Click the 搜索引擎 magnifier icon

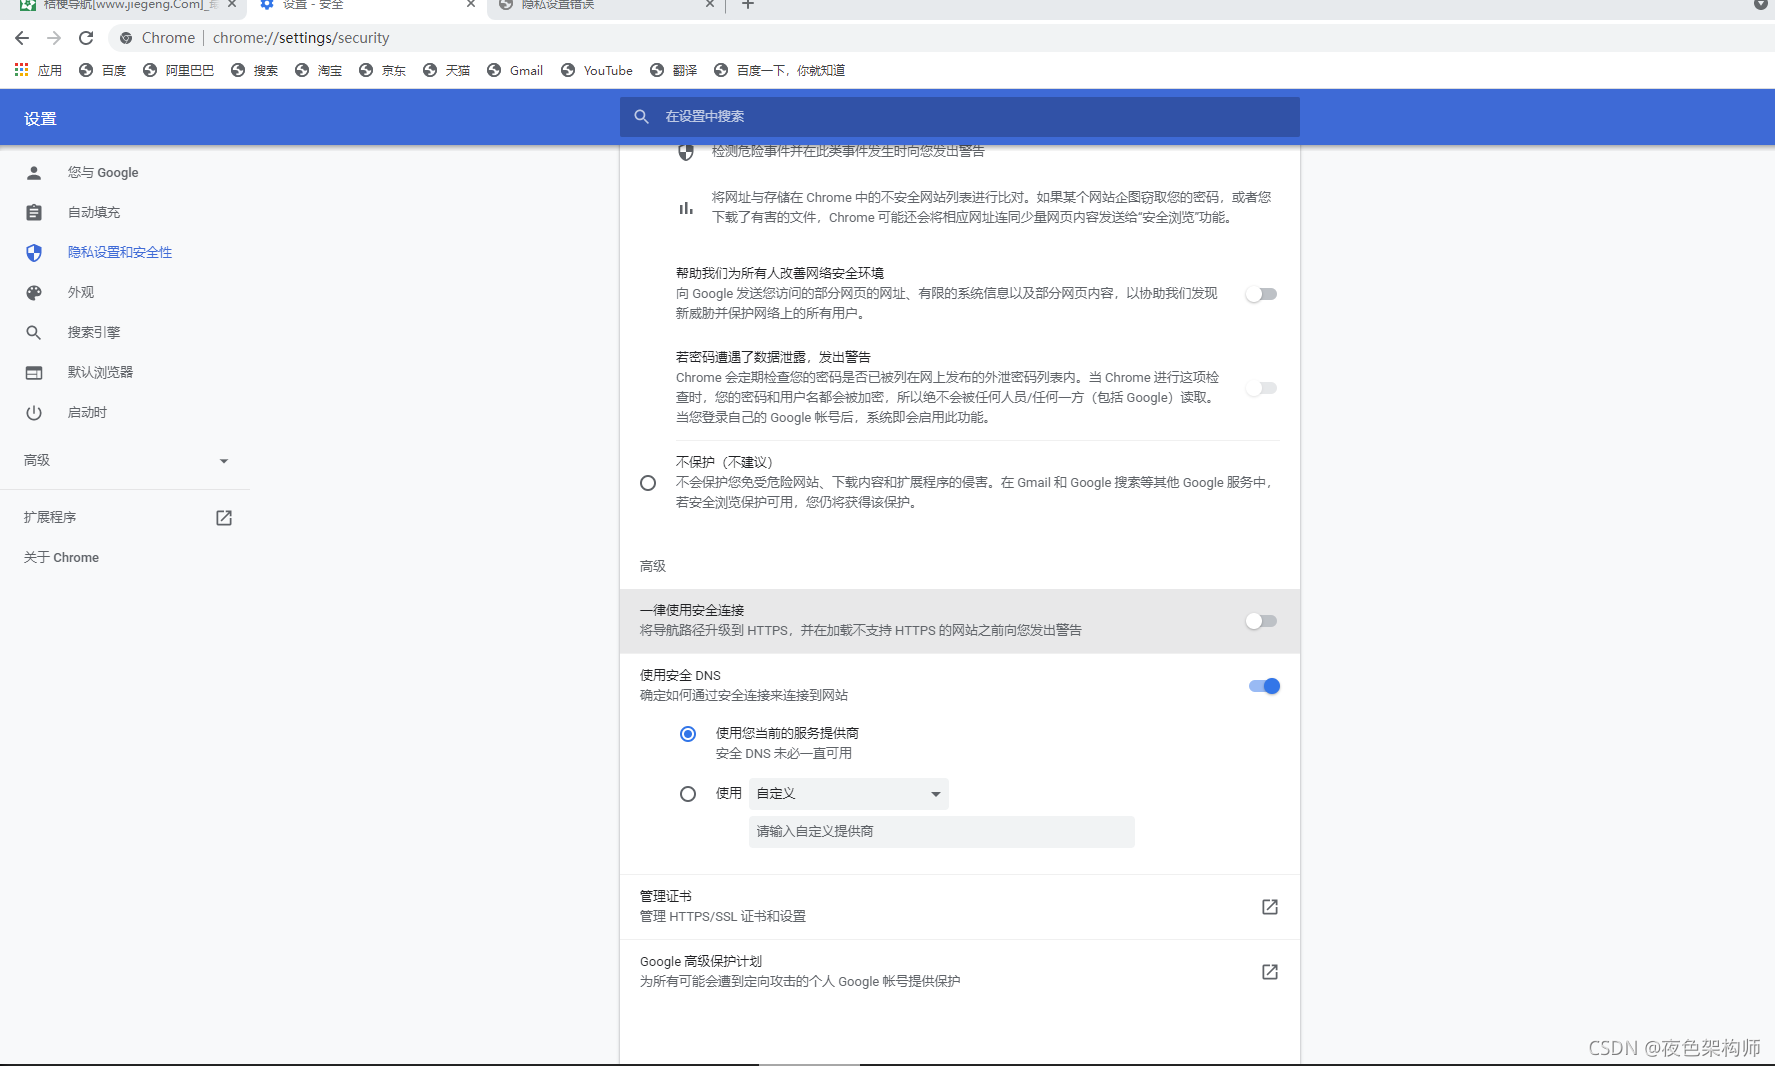click(34, 333)
